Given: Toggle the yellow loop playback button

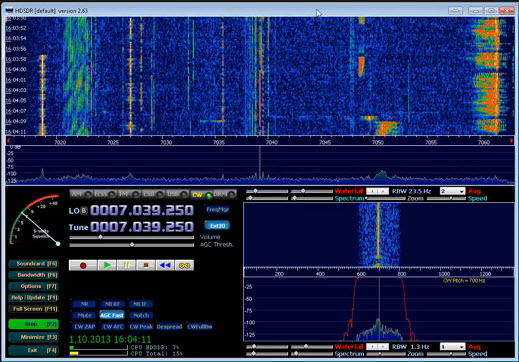Looking at the screenshot, I should coord(184,265).
